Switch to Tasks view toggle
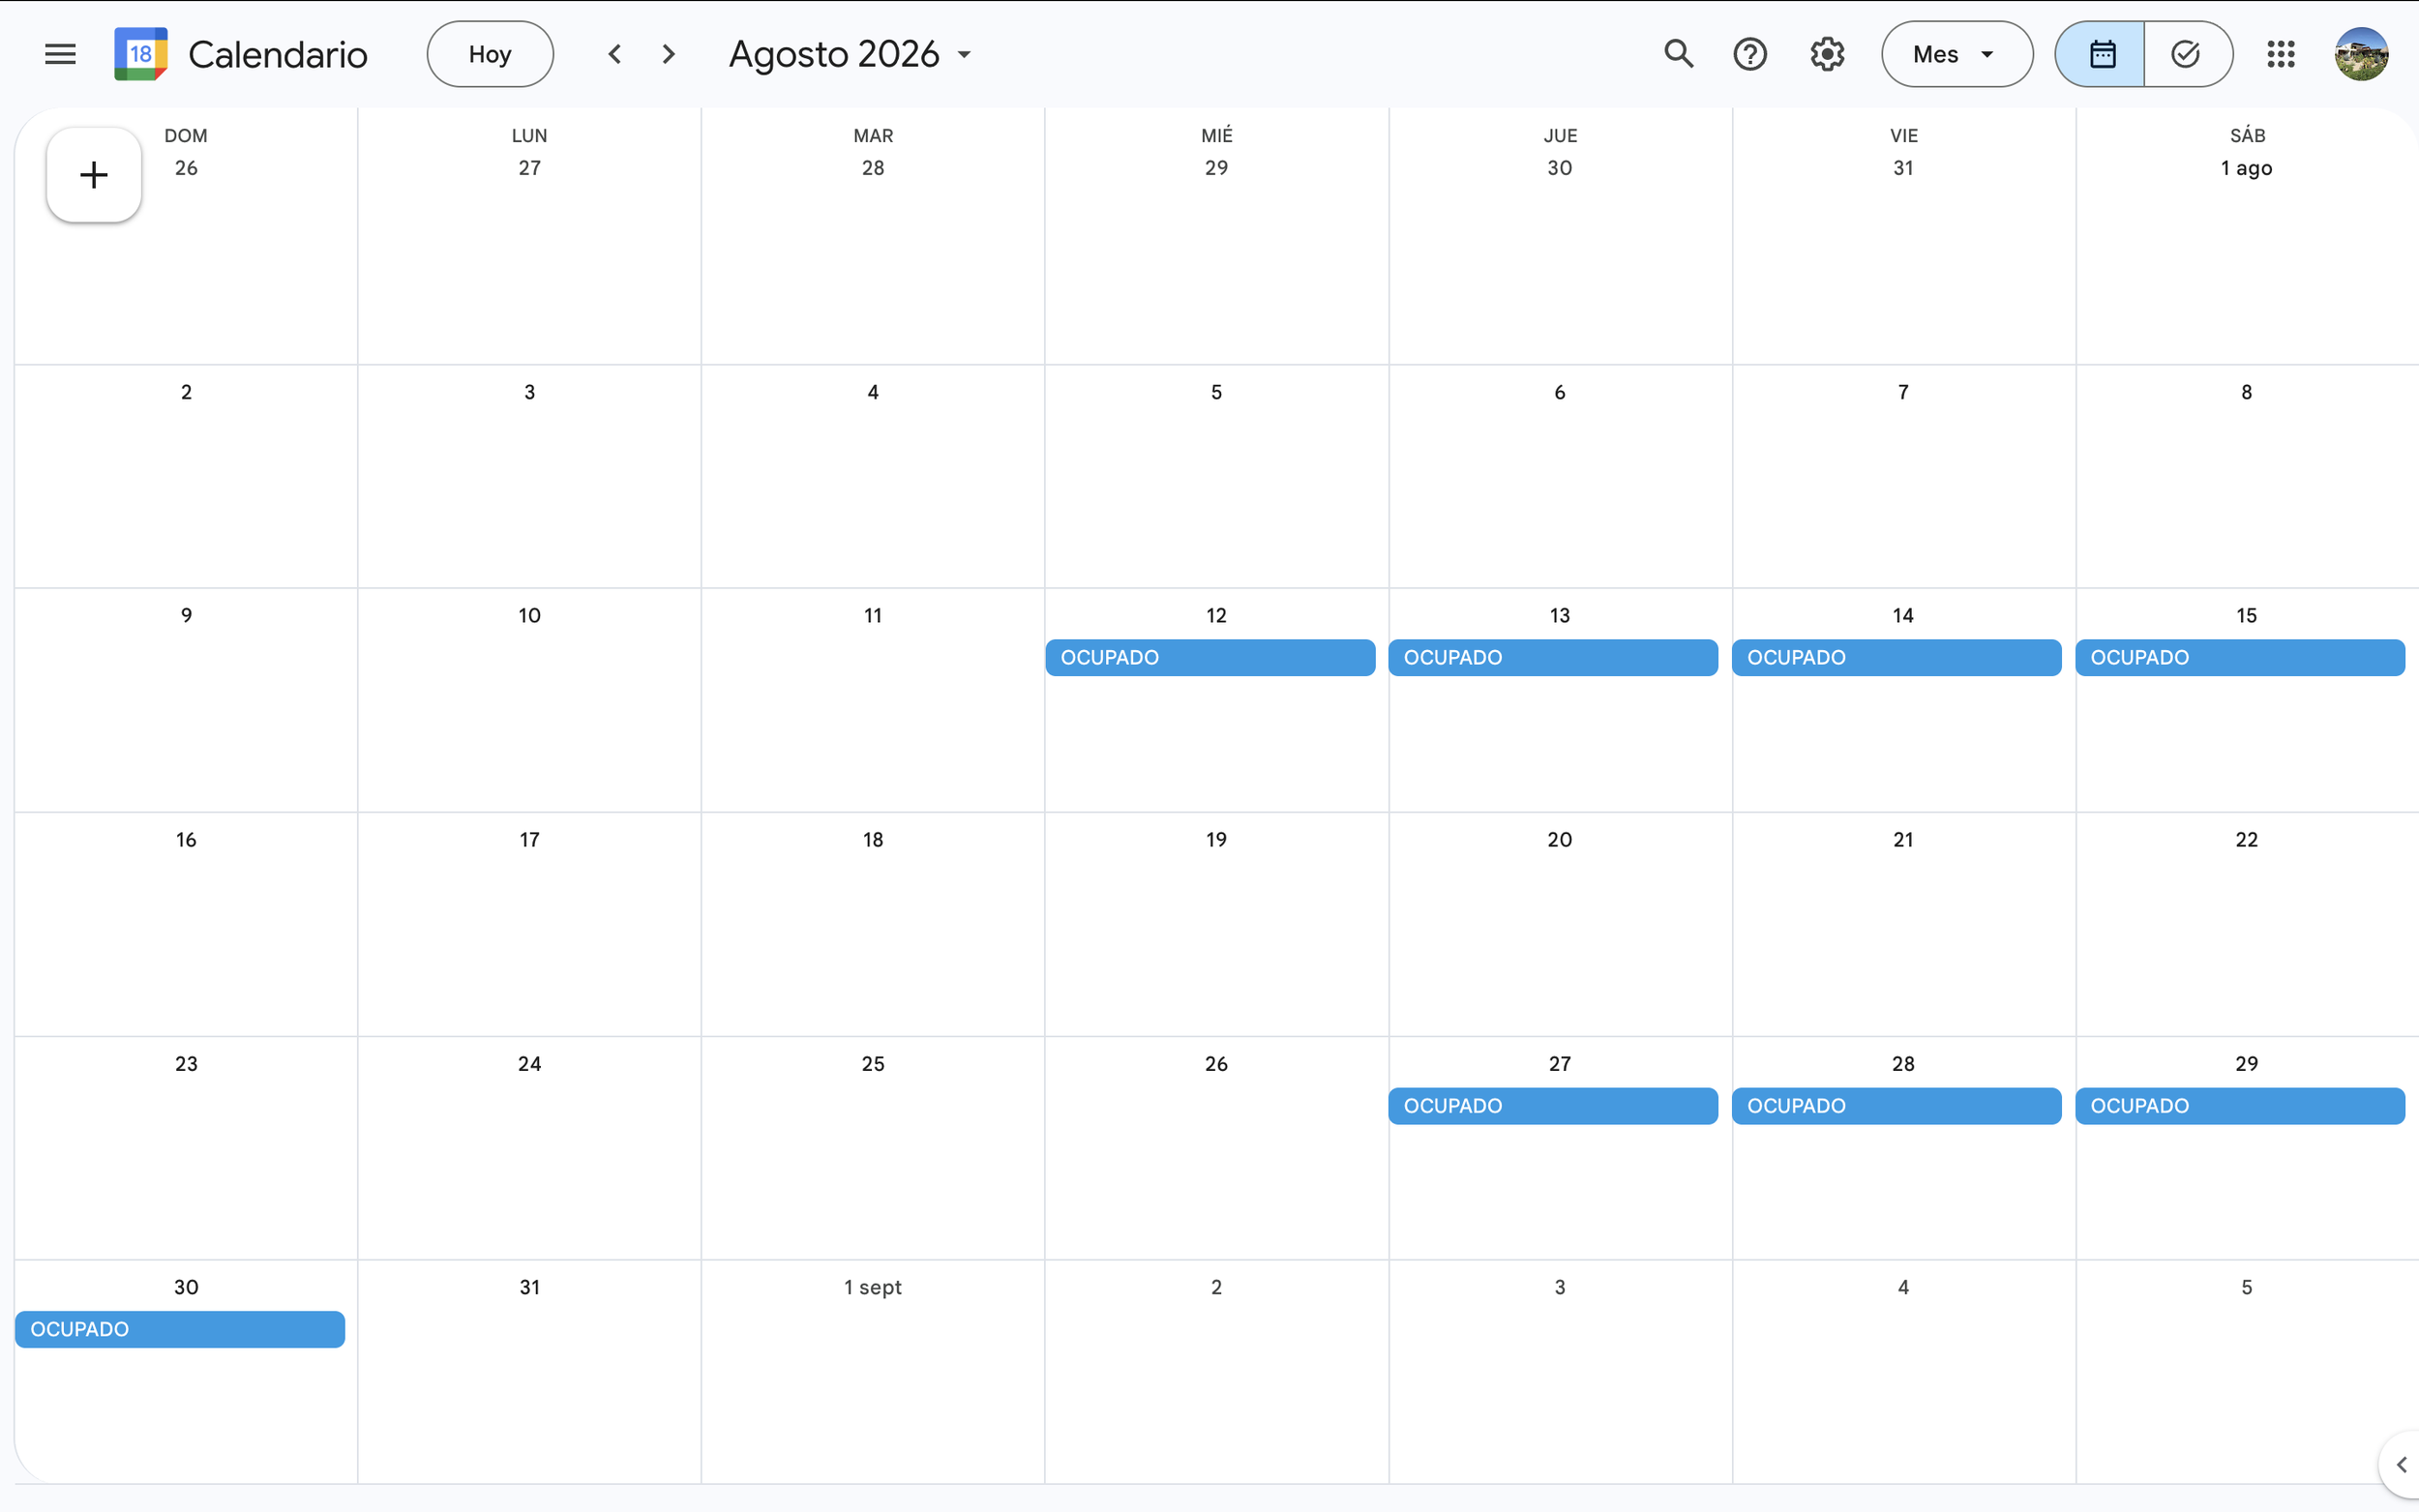 (2186, 54)
